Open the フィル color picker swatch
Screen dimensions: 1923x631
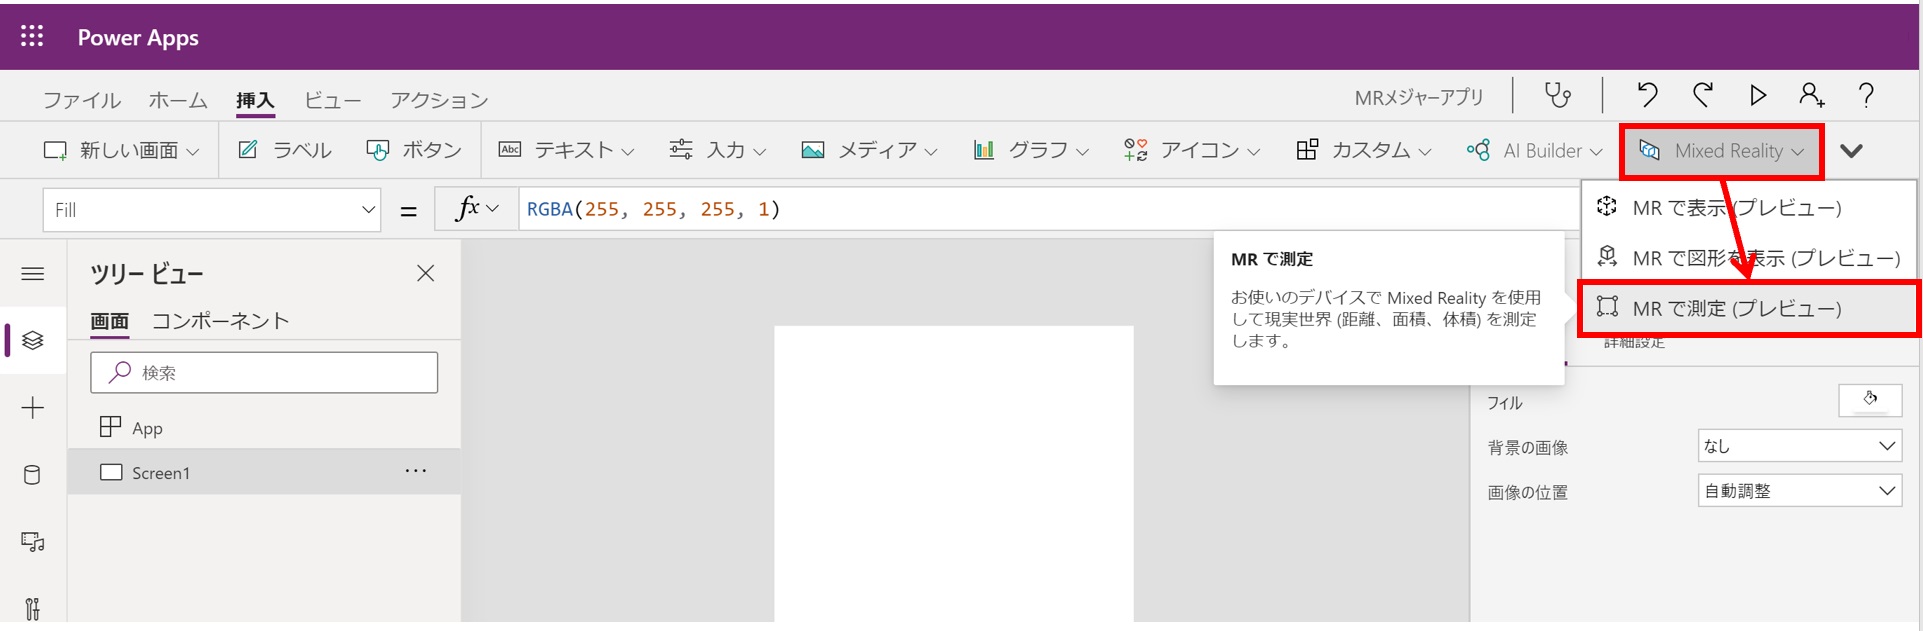point(1869,400)
